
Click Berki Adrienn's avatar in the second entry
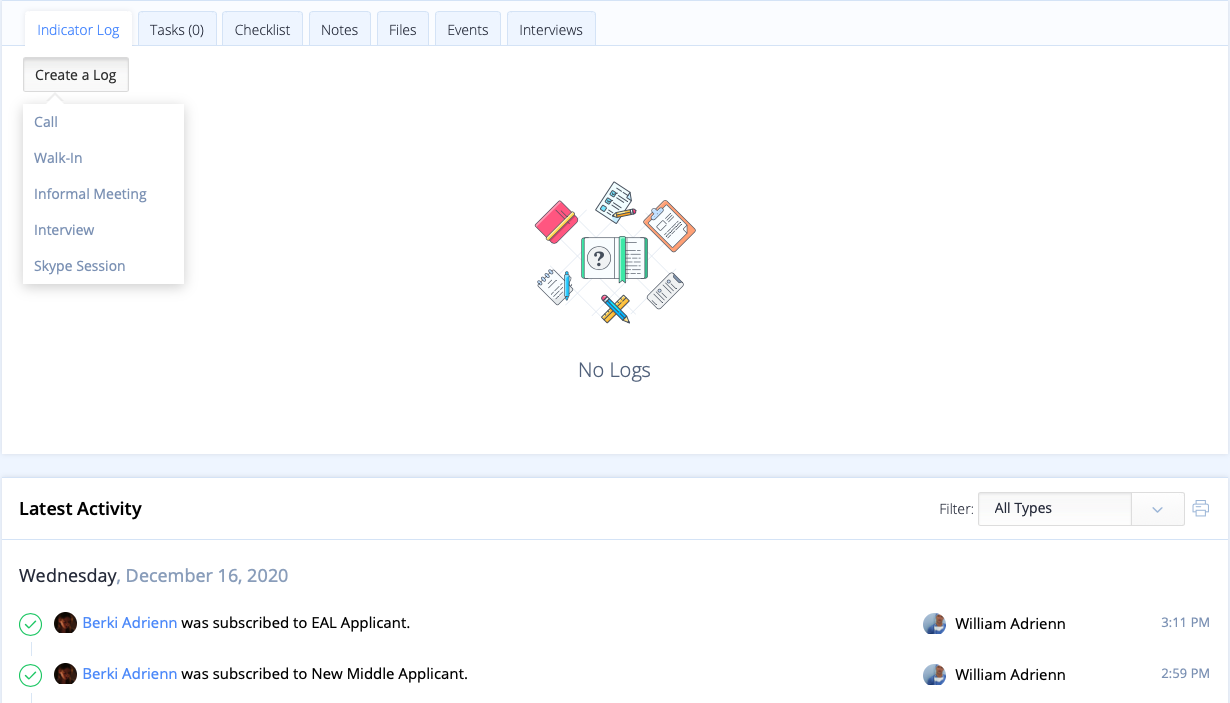[65, 673]
